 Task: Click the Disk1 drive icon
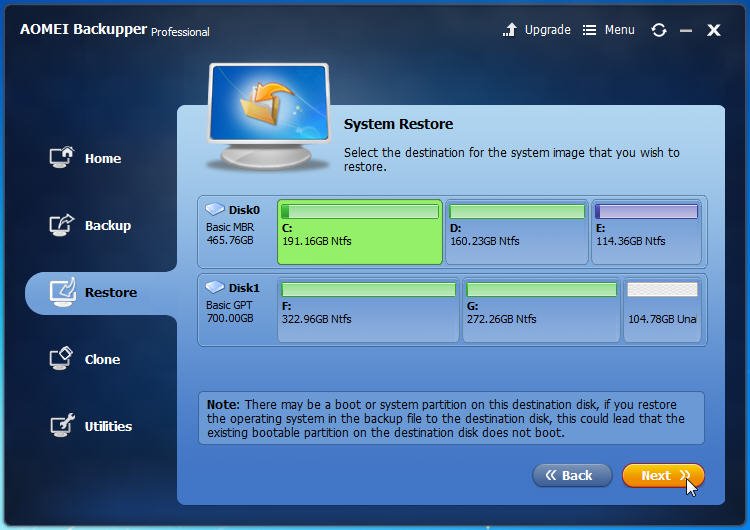[x=215, y=287]
